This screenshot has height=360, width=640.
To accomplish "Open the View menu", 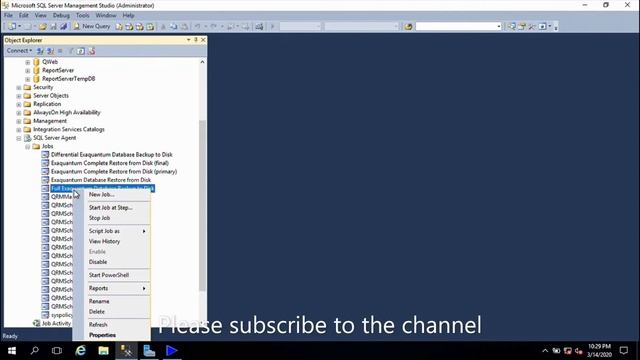I will pos(40,15).
